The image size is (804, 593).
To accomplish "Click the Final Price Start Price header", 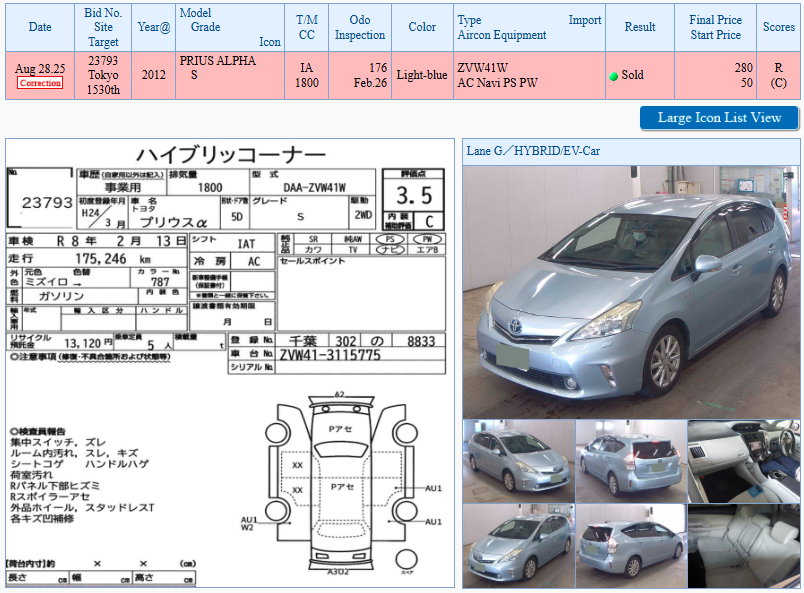I will [x=715, y=28].
